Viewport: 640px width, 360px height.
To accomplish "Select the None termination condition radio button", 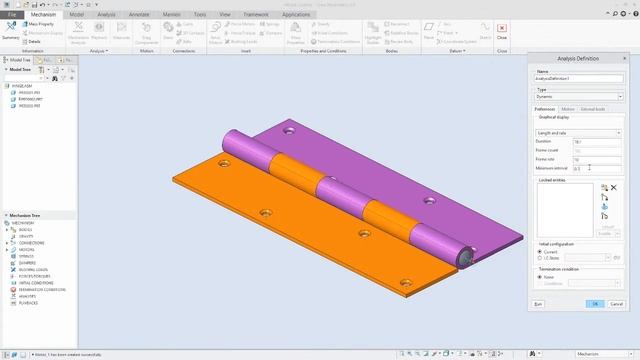I will (540, 277).
